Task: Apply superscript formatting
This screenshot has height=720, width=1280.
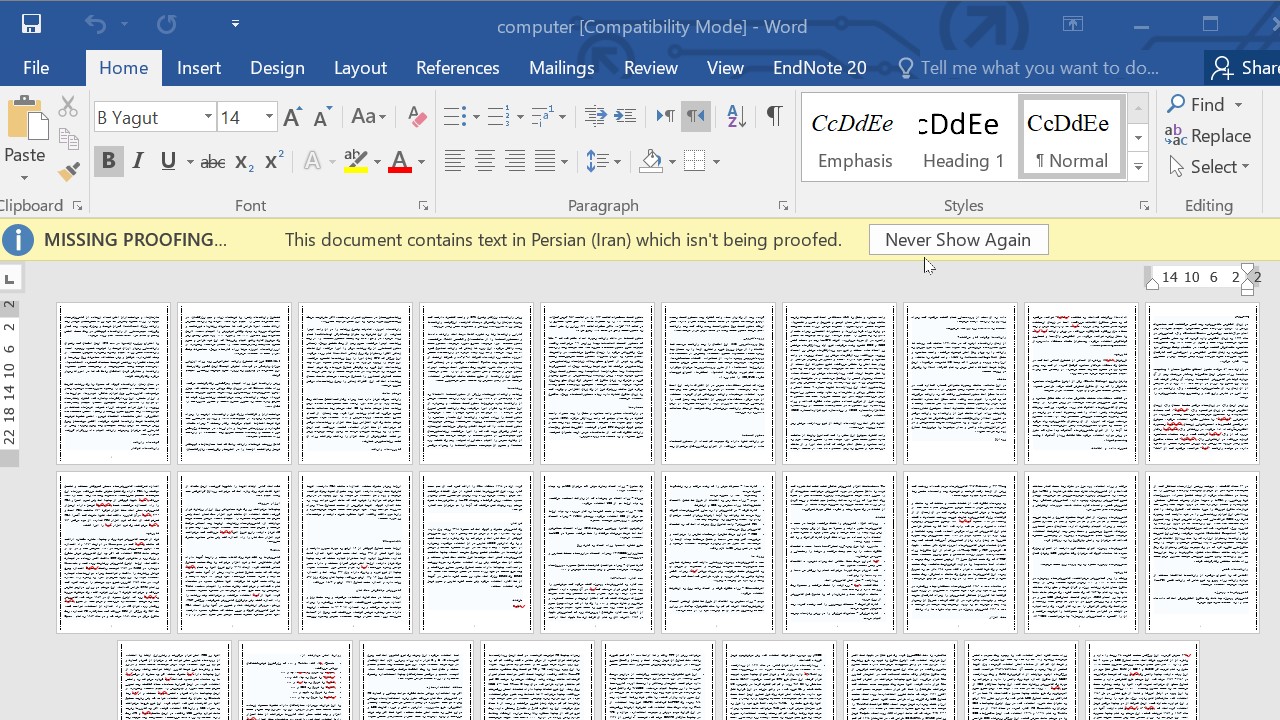Action: (274, 161)
